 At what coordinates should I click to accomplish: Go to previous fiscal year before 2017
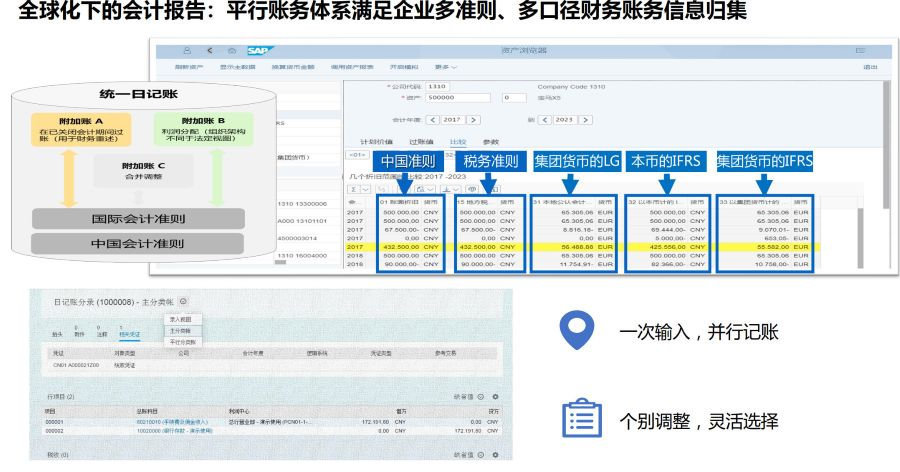pos(433,120)
